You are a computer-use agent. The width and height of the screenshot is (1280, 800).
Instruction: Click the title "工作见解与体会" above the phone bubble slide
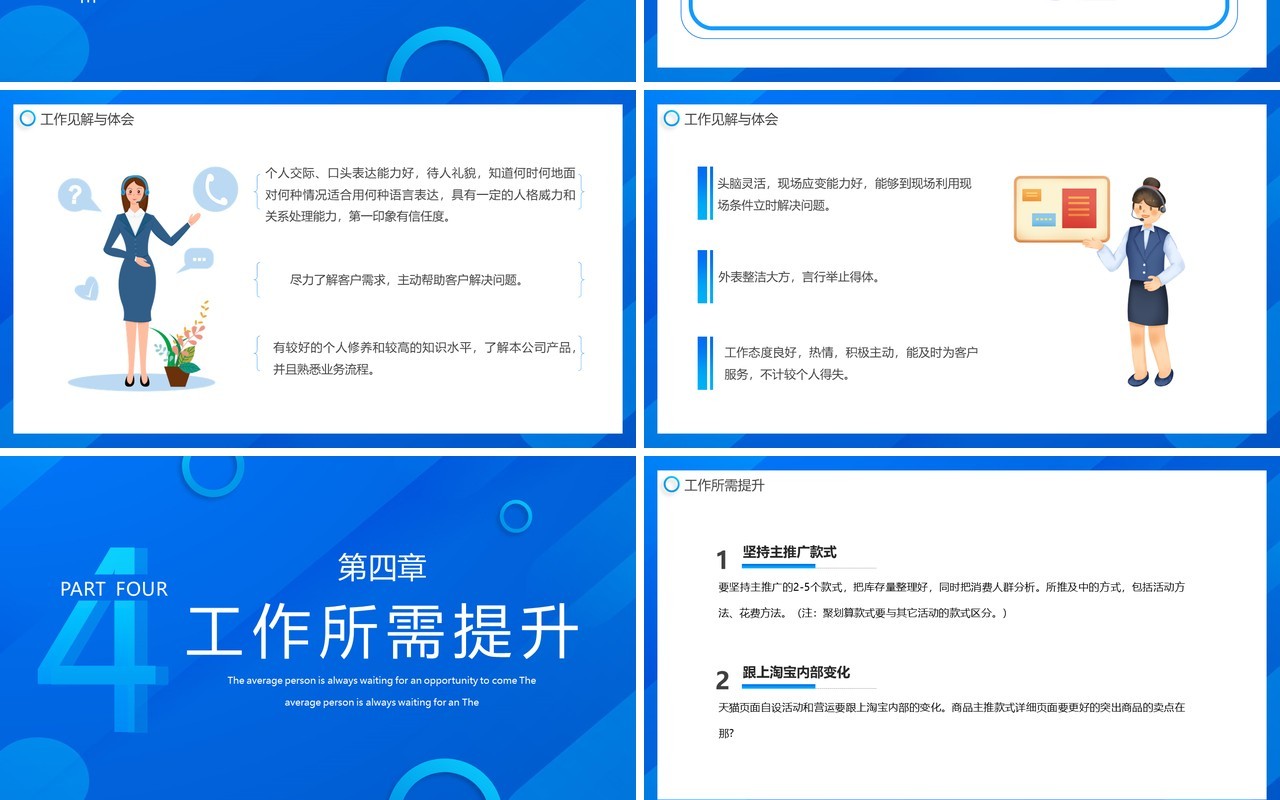87,119
